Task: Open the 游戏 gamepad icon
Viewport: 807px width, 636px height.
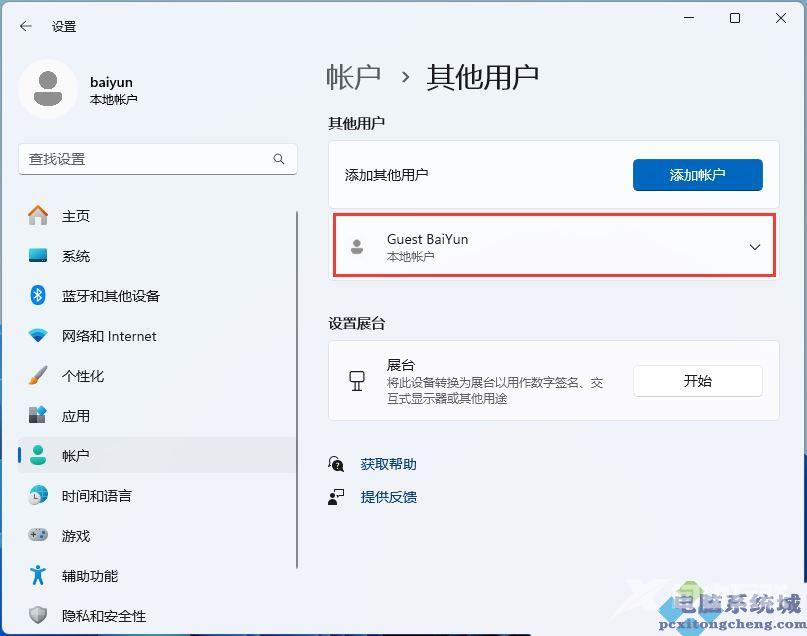Action: [38, 535]
